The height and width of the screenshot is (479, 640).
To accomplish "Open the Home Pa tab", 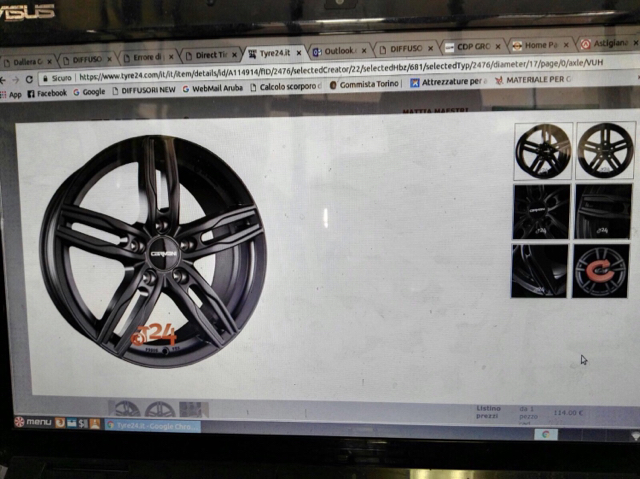I will (x=541, y=45).
